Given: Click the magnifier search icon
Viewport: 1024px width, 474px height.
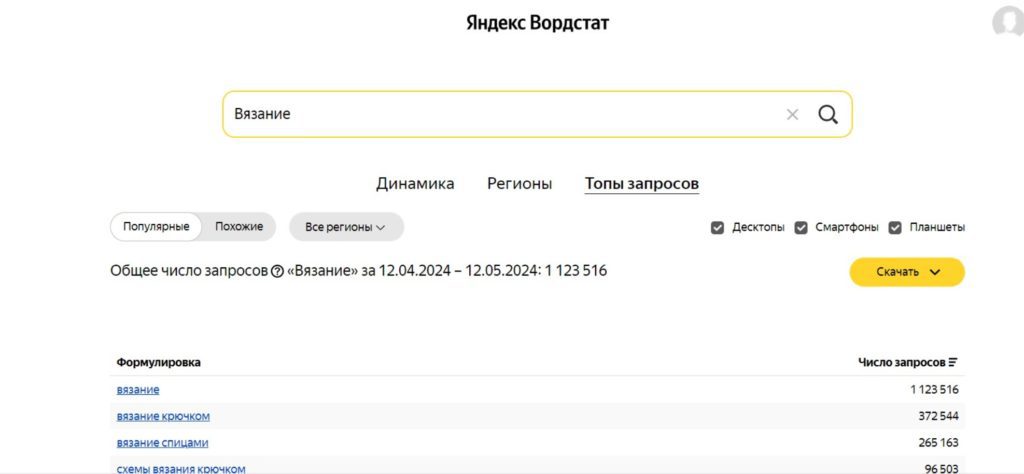Looking at the screenshot, I should (x=827, y=115).
